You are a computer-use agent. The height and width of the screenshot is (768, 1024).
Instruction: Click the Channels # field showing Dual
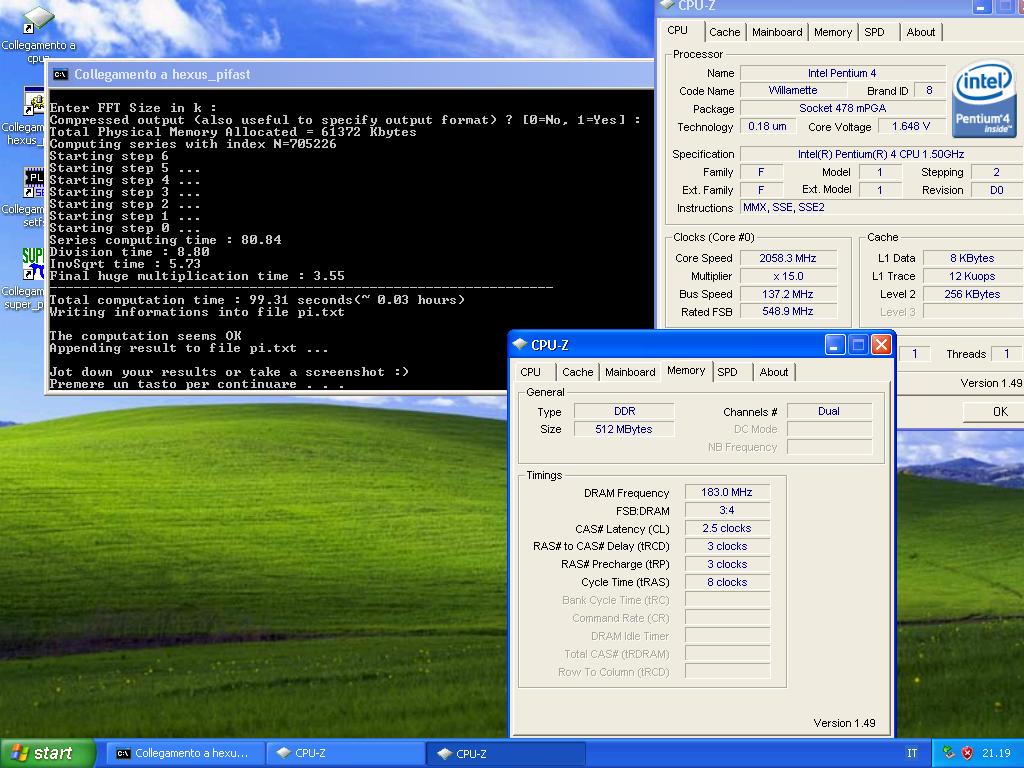coord(829,411)
